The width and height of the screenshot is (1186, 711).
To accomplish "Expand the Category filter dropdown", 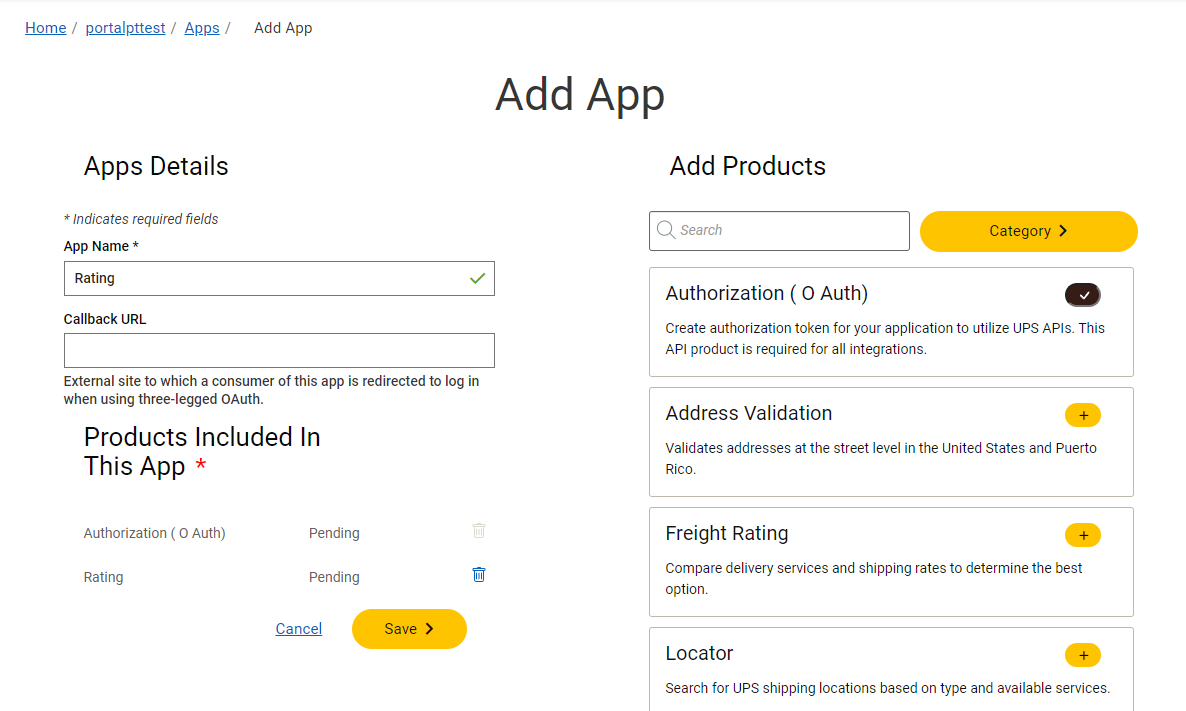I will 1028,231.
